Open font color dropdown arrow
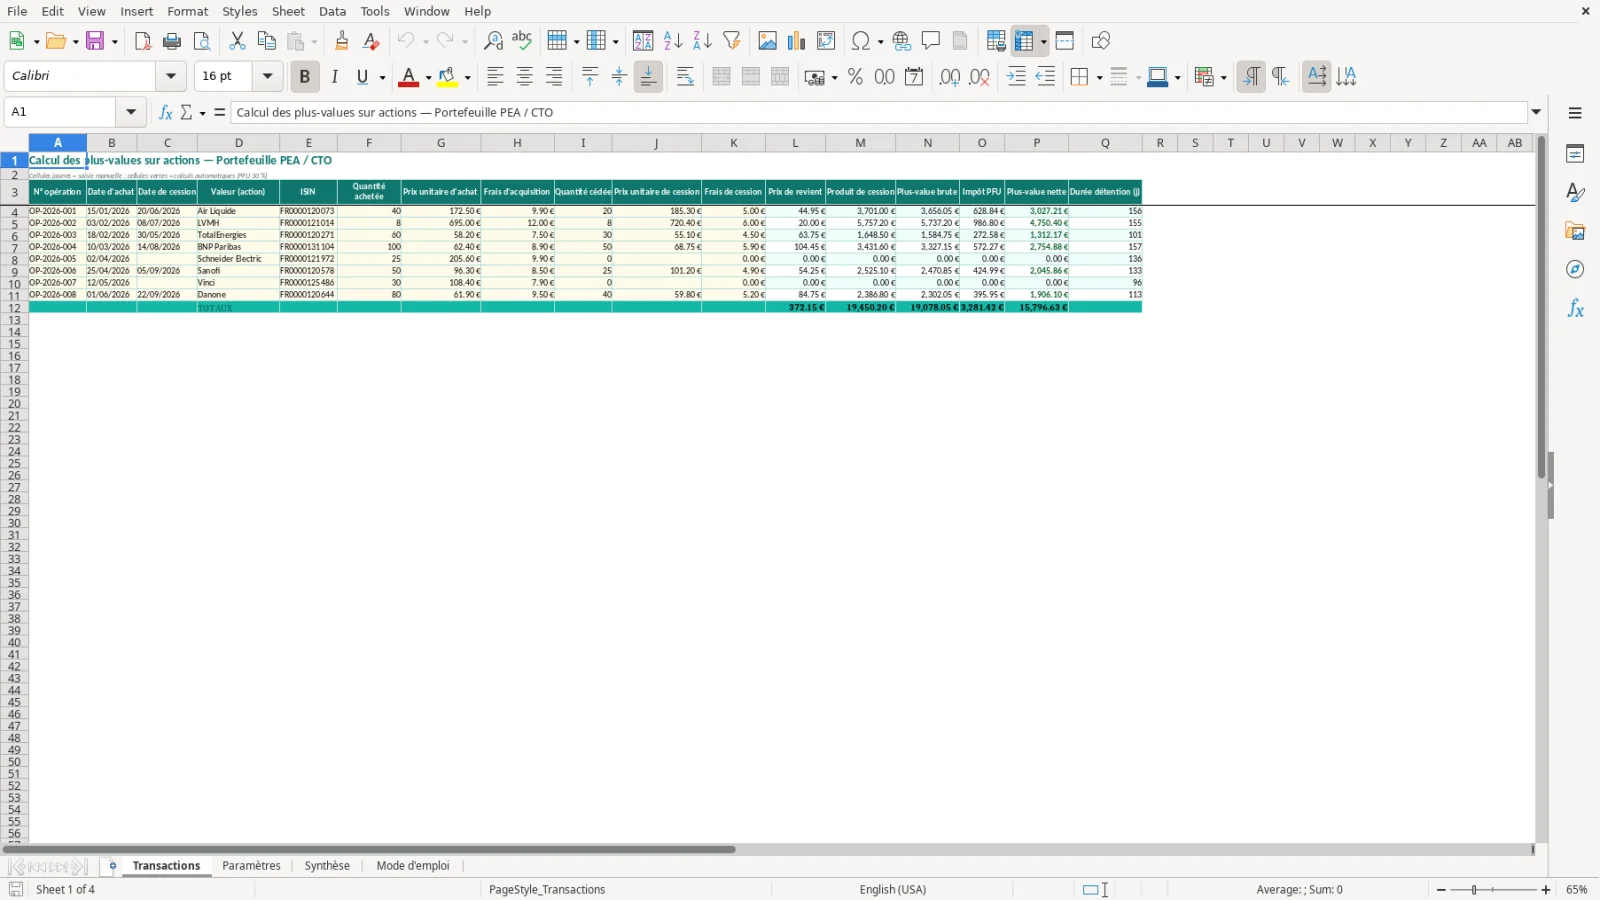1600x900 pixels. [x=428, y=78]
